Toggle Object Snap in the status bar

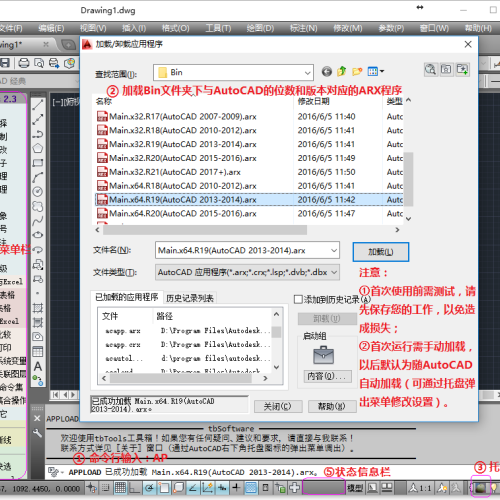[164, 488]
